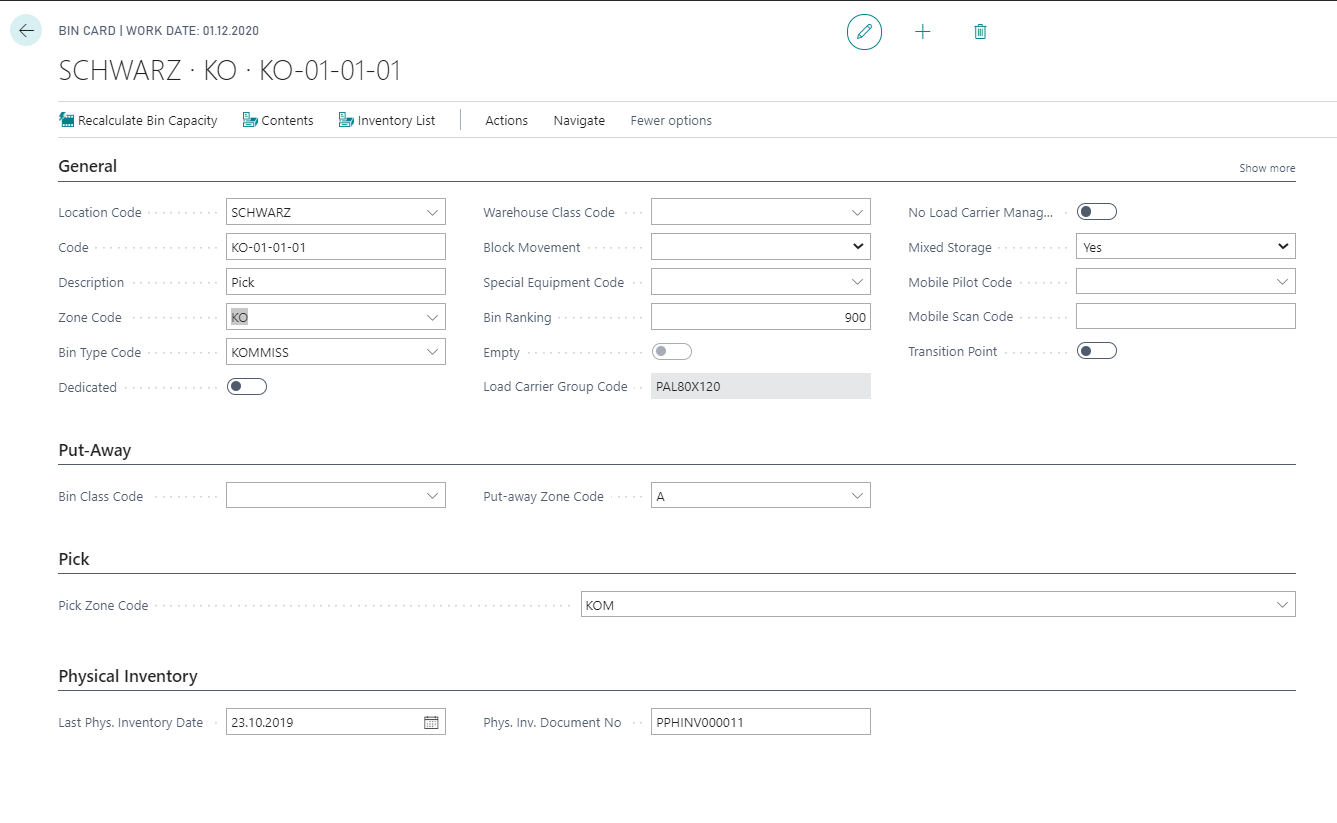
Task: Open calendar picker for Last Phys. Inventory Date
Action: pos(432,722)
